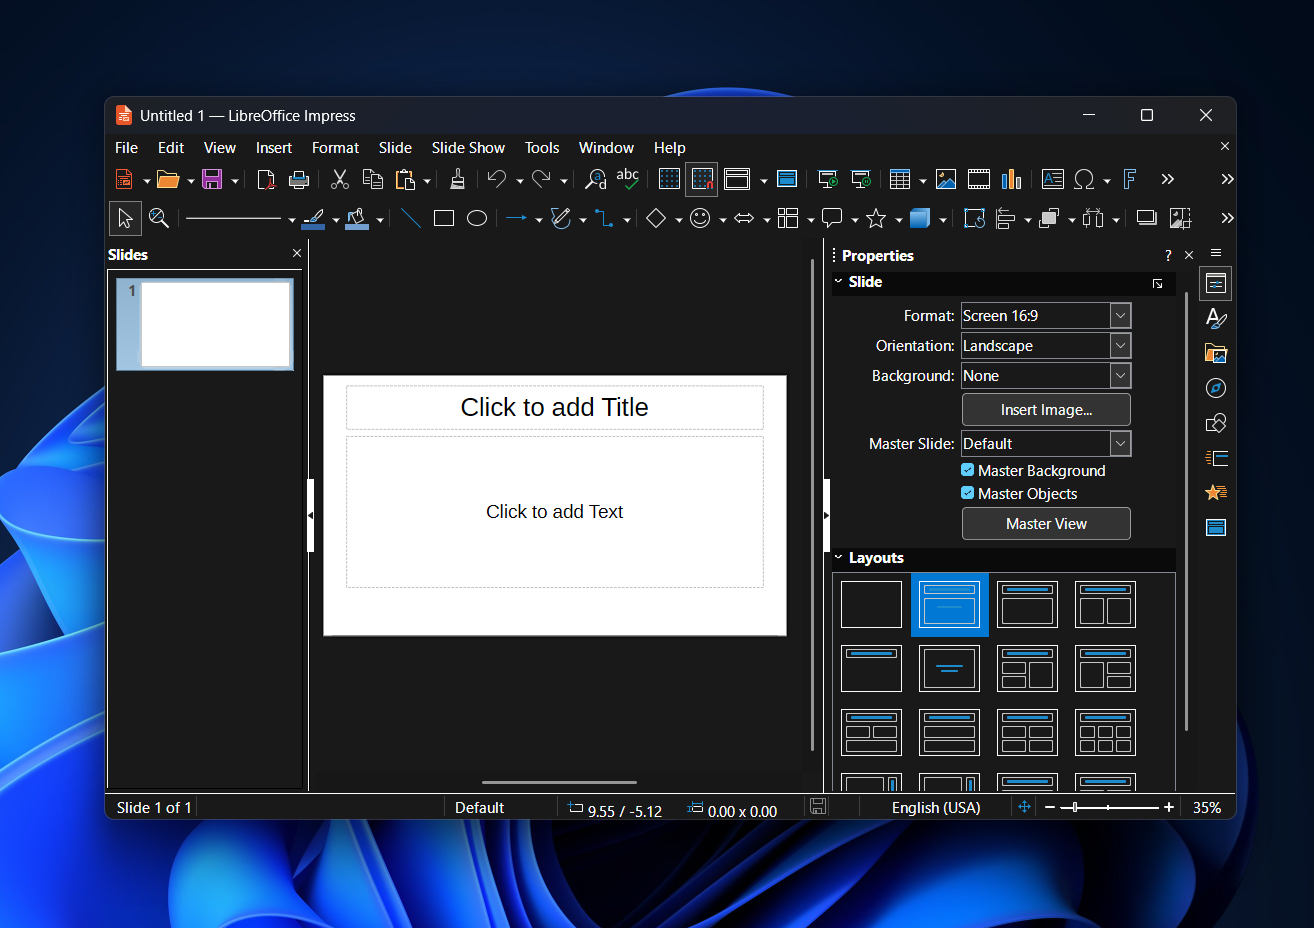This screenshot has height=928, width=1314.
Task: Insert audio or video filmstrip icon
Action: tap(979, 179)
